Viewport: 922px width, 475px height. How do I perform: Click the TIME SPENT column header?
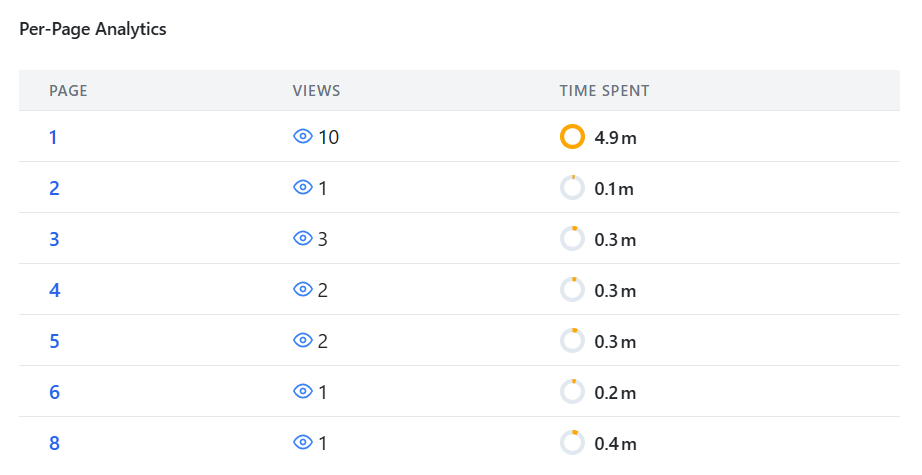point(604,91)
